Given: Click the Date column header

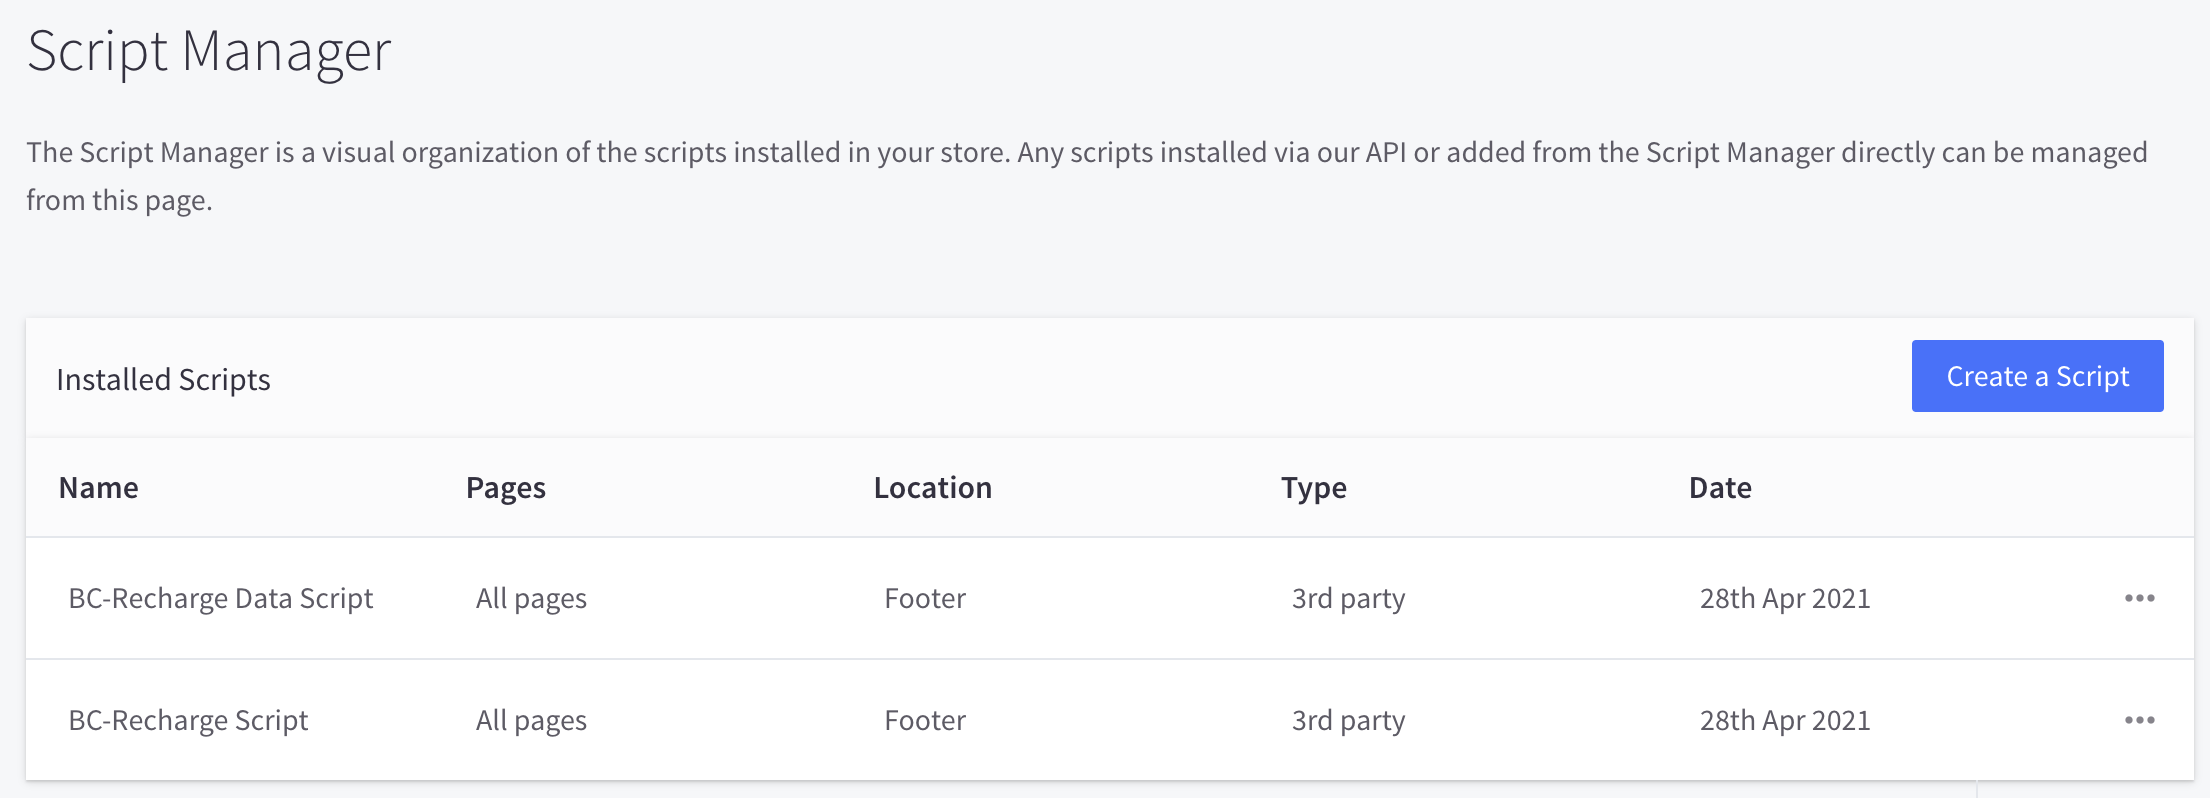Looking at the screenshot, I should (x=1720, y=487).
